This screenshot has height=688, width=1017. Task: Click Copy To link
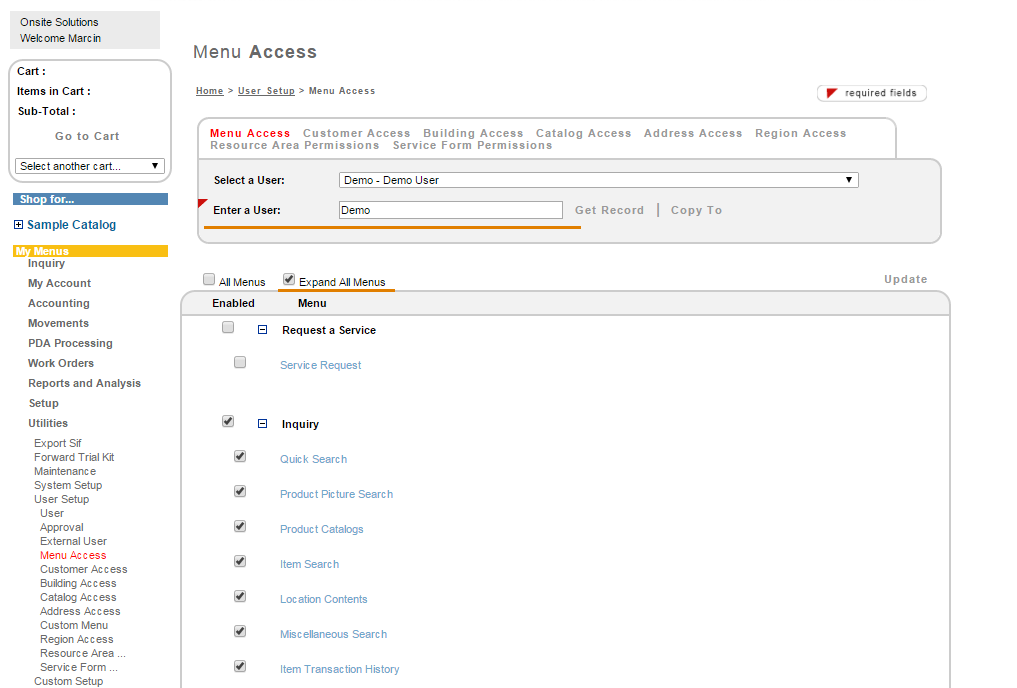tap(696, 210)
